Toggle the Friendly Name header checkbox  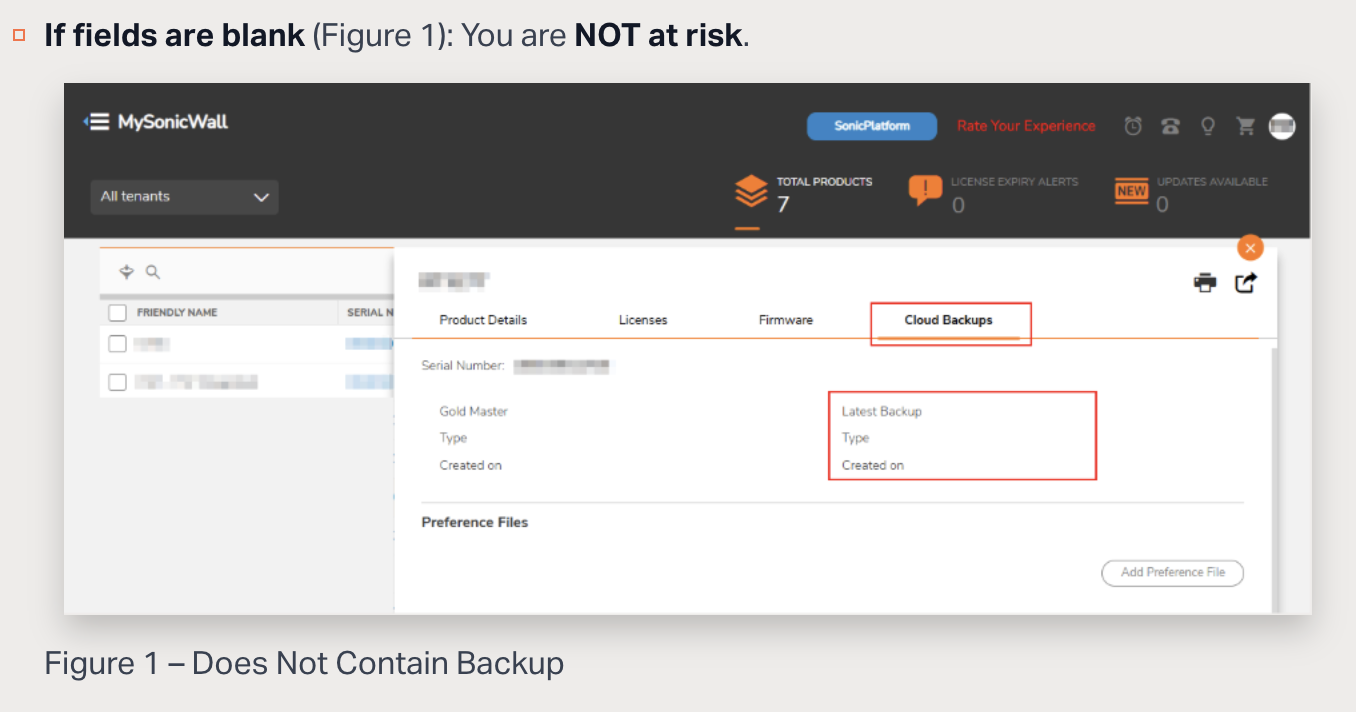point(118,313)
